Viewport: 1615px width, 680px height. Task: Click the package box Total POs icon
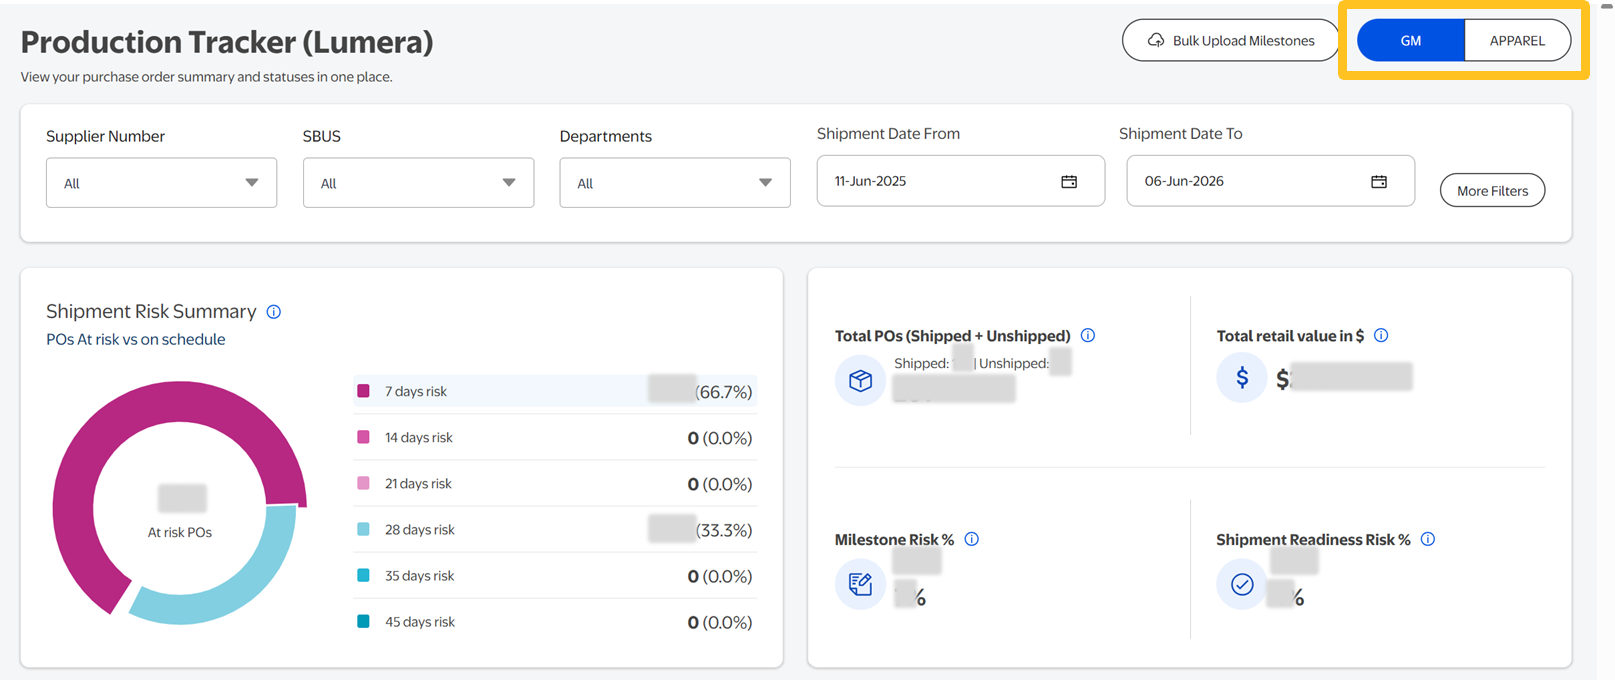[860, 380]
